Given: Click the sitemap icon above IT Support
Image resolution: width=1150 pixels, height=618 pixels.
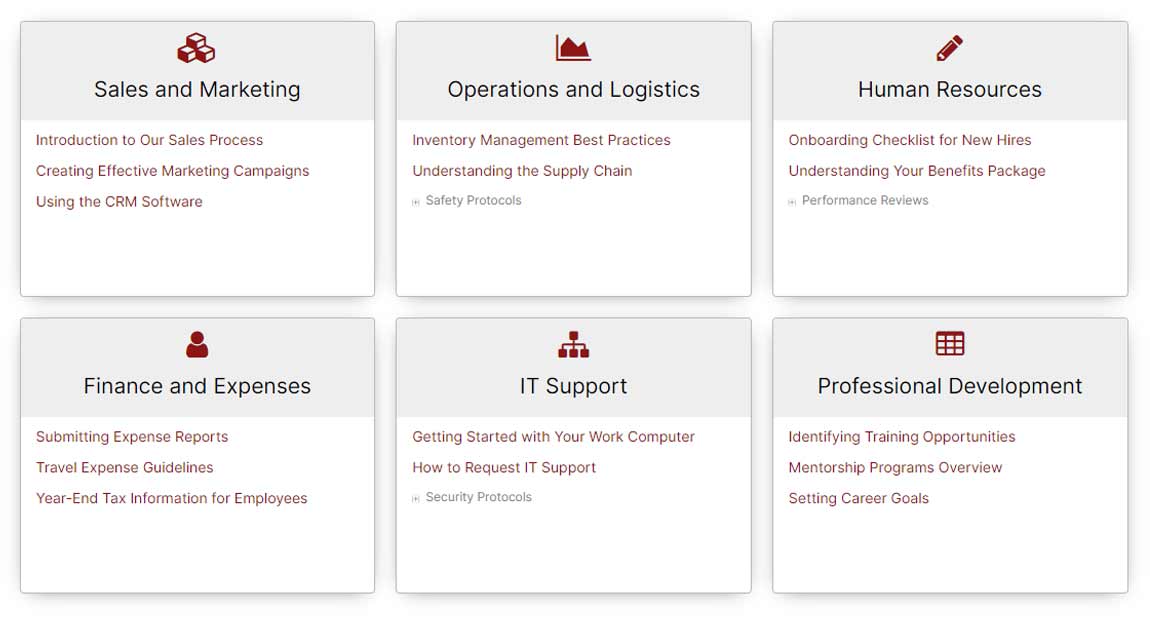Looking at the screenshot, I should pos(573,344).
